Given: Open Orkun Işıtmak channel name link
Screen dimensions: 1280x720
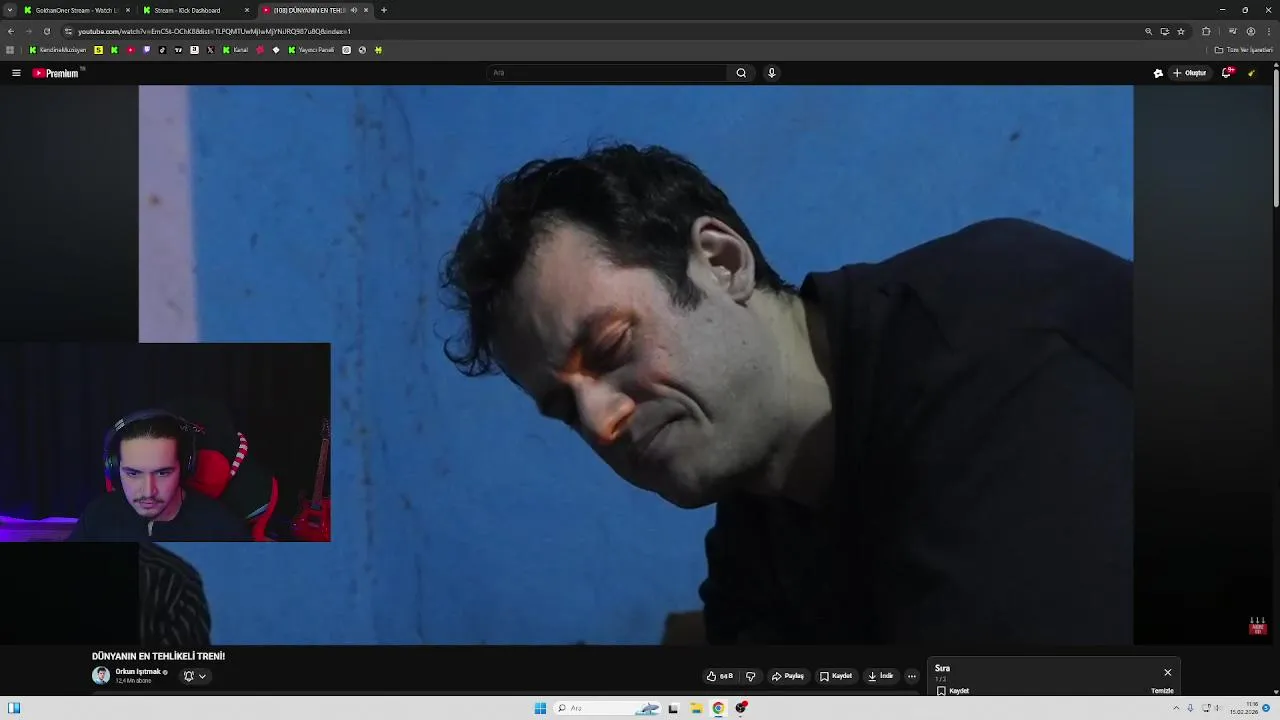Looking at the screenshot, I should [138, 672].
